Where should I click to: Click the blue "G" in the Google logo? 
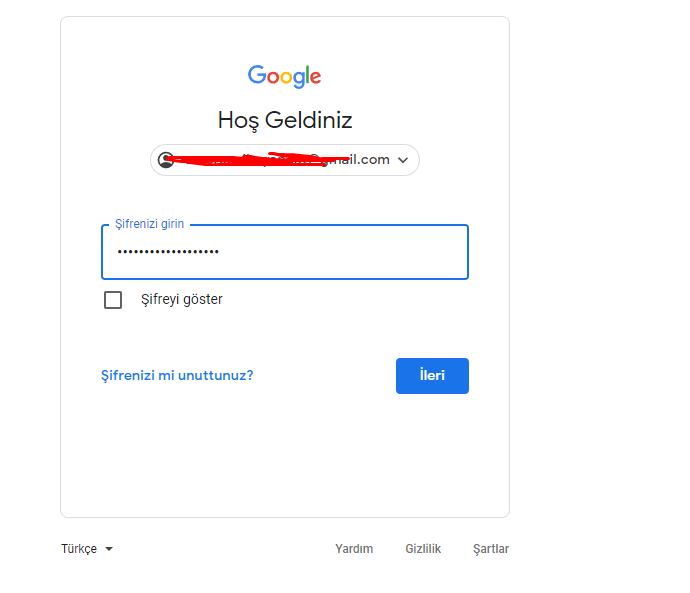pos(256,76)
